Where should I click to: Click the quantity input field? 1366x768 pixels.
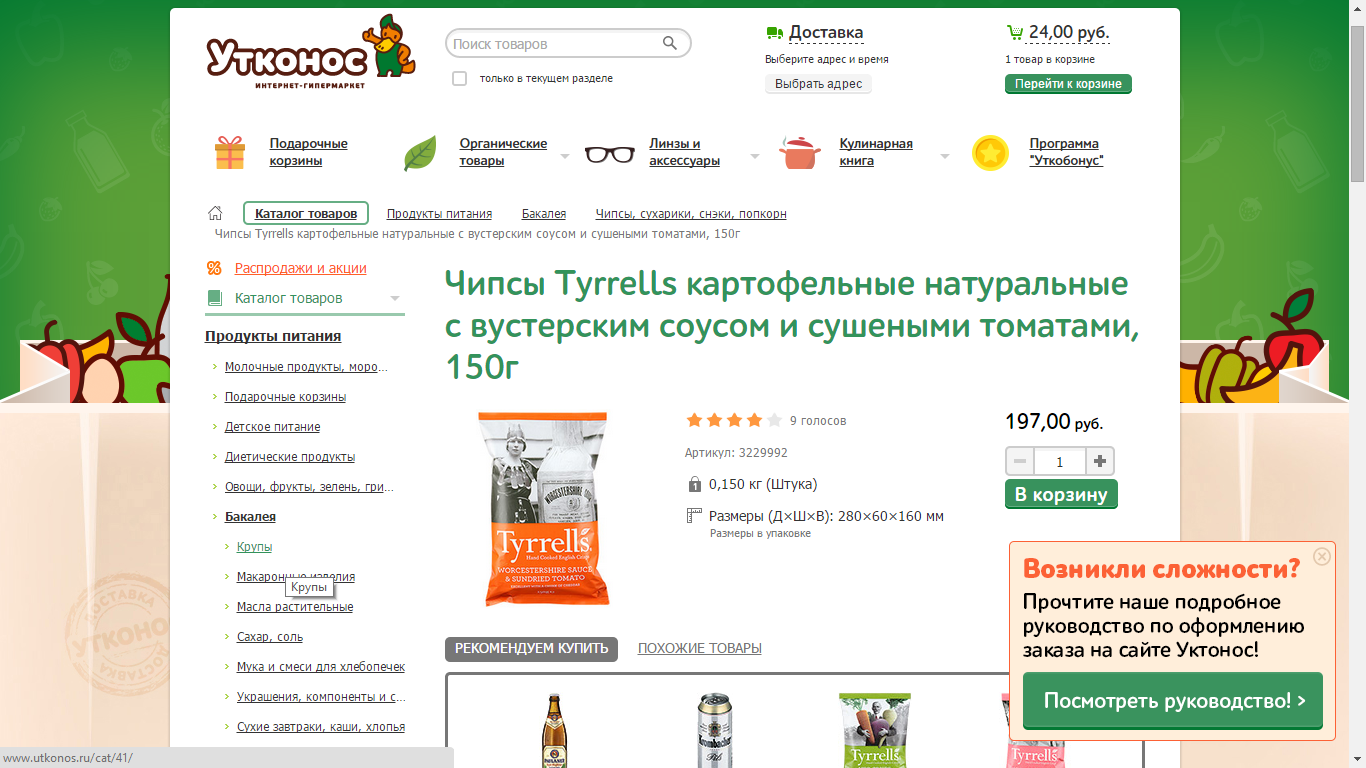[x=1060, y=461]
